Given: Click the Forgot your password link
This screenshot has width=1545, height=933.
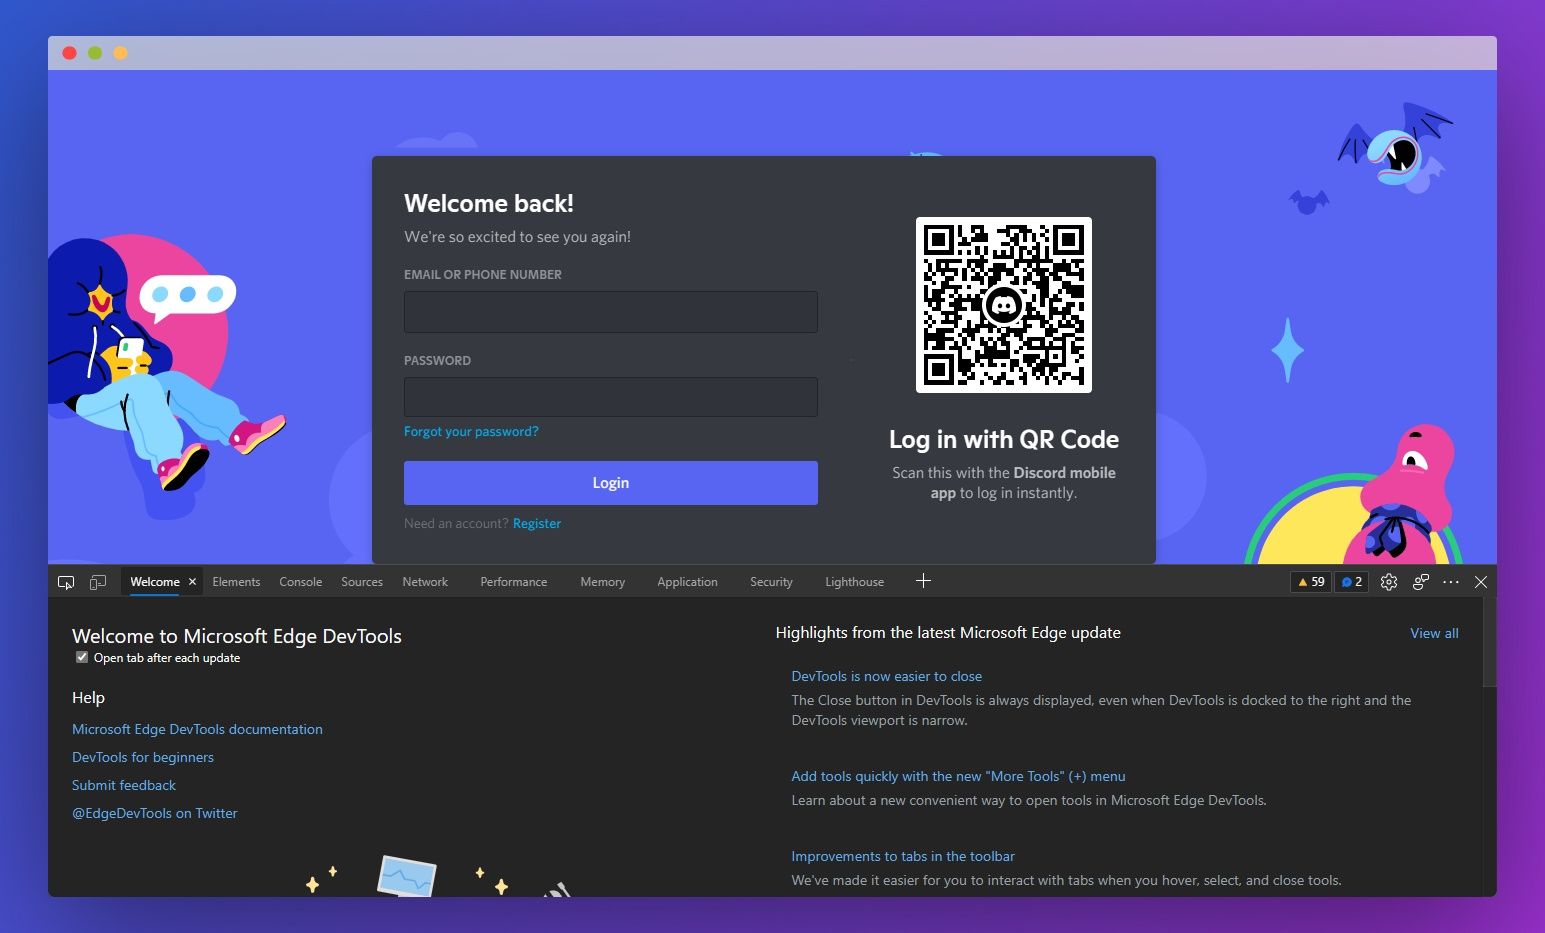Looking at the screenshot, I should coord(471,432).
